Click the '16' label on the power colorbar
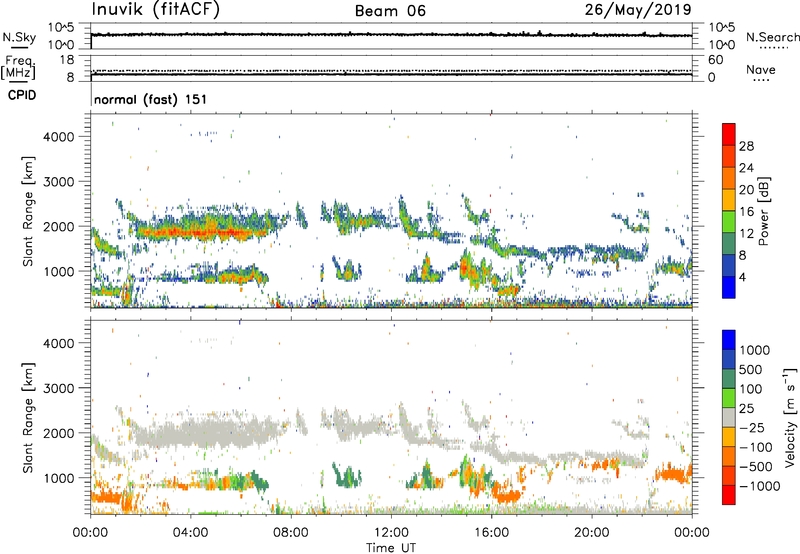Image resolution: width=800 pixels, height=554 pixels. pos(746,212)
